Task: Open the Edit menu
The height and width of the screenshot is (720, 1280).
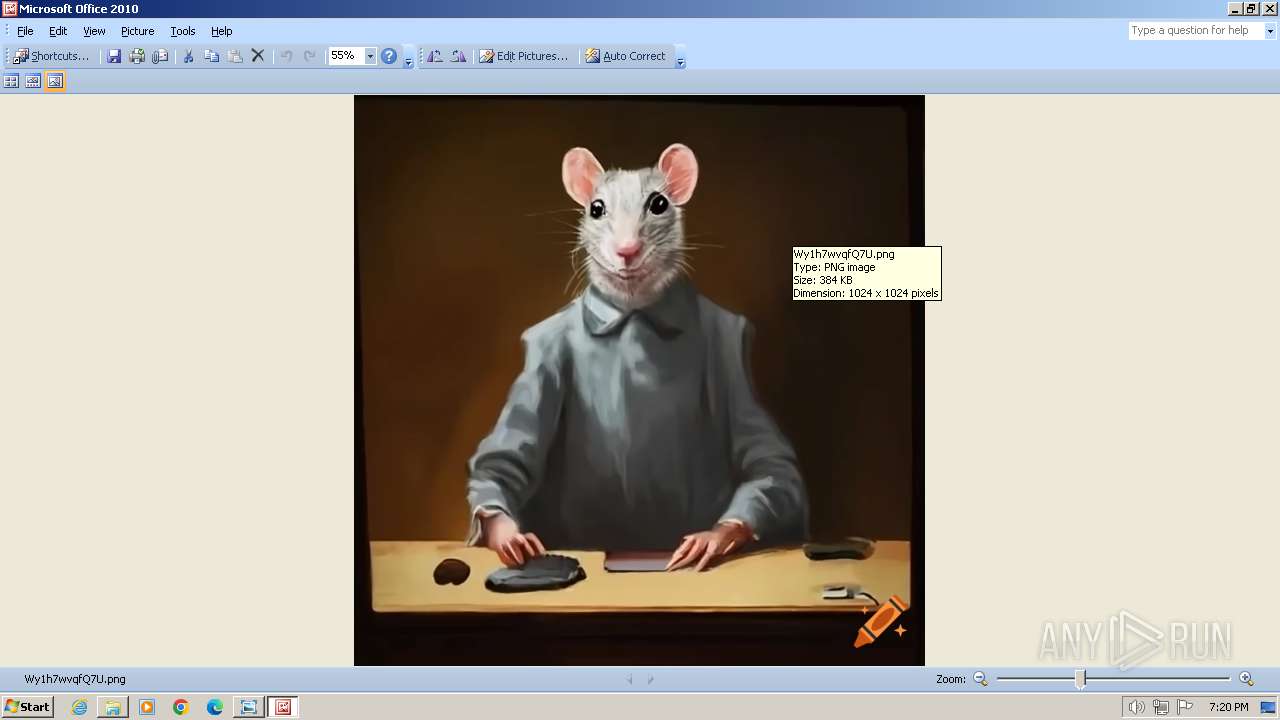Action: click(x=58, y=31)
